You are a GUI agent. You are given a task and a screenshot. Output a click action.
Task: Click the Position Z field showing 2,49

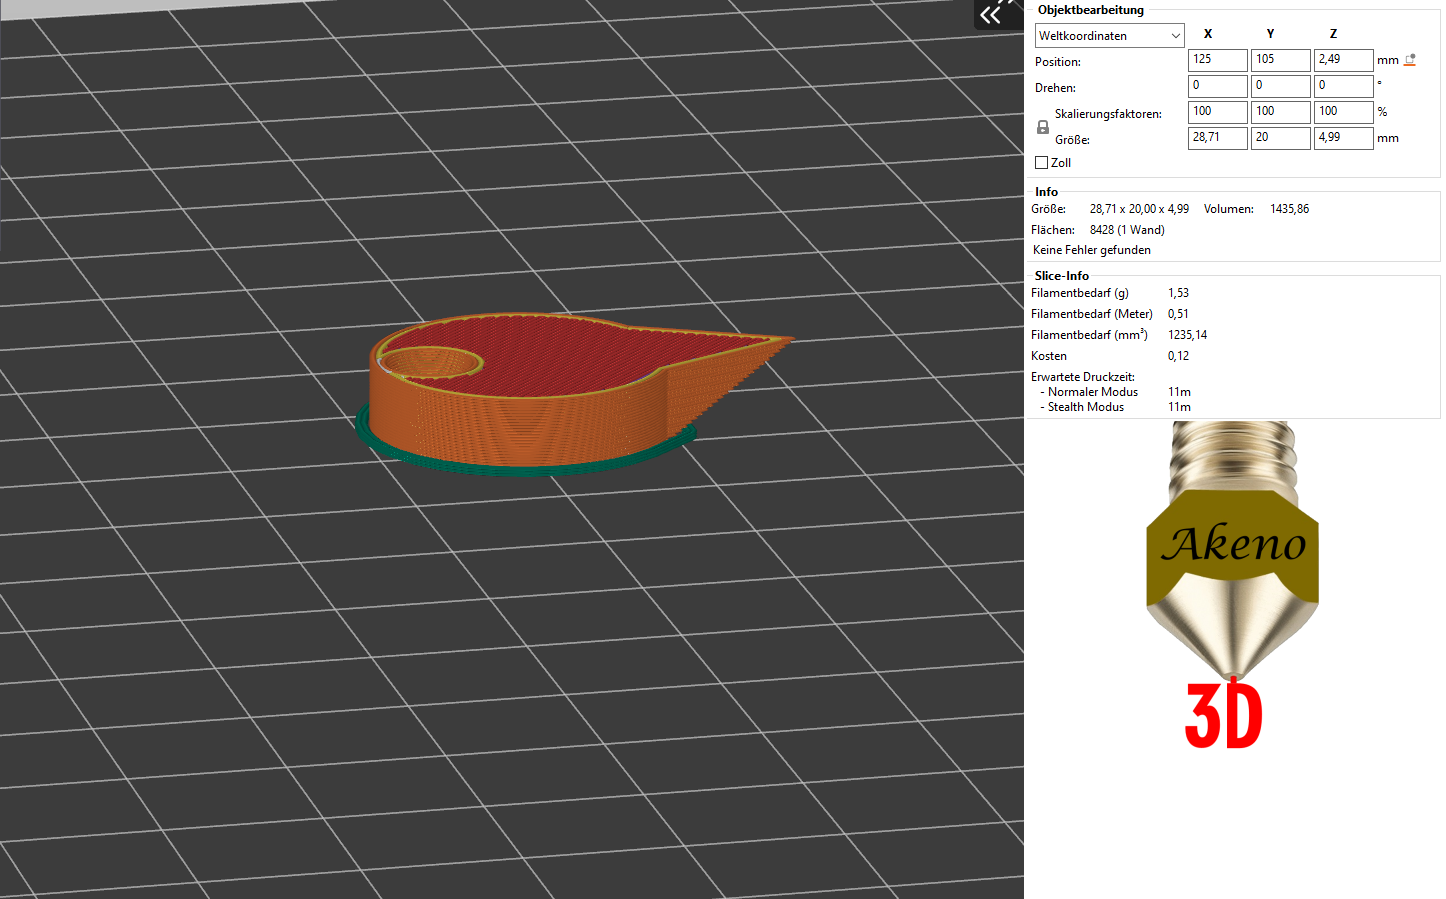[x=1343, y=60]
